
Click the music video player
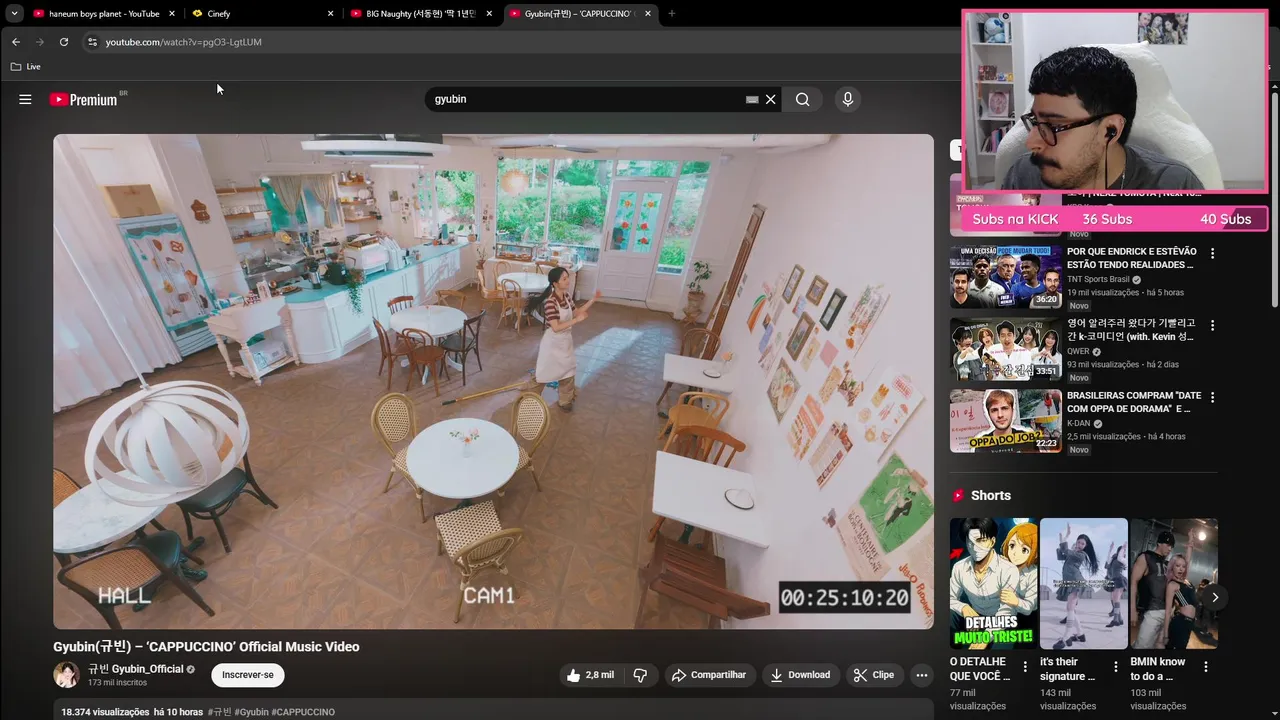[x=493, y=381]
